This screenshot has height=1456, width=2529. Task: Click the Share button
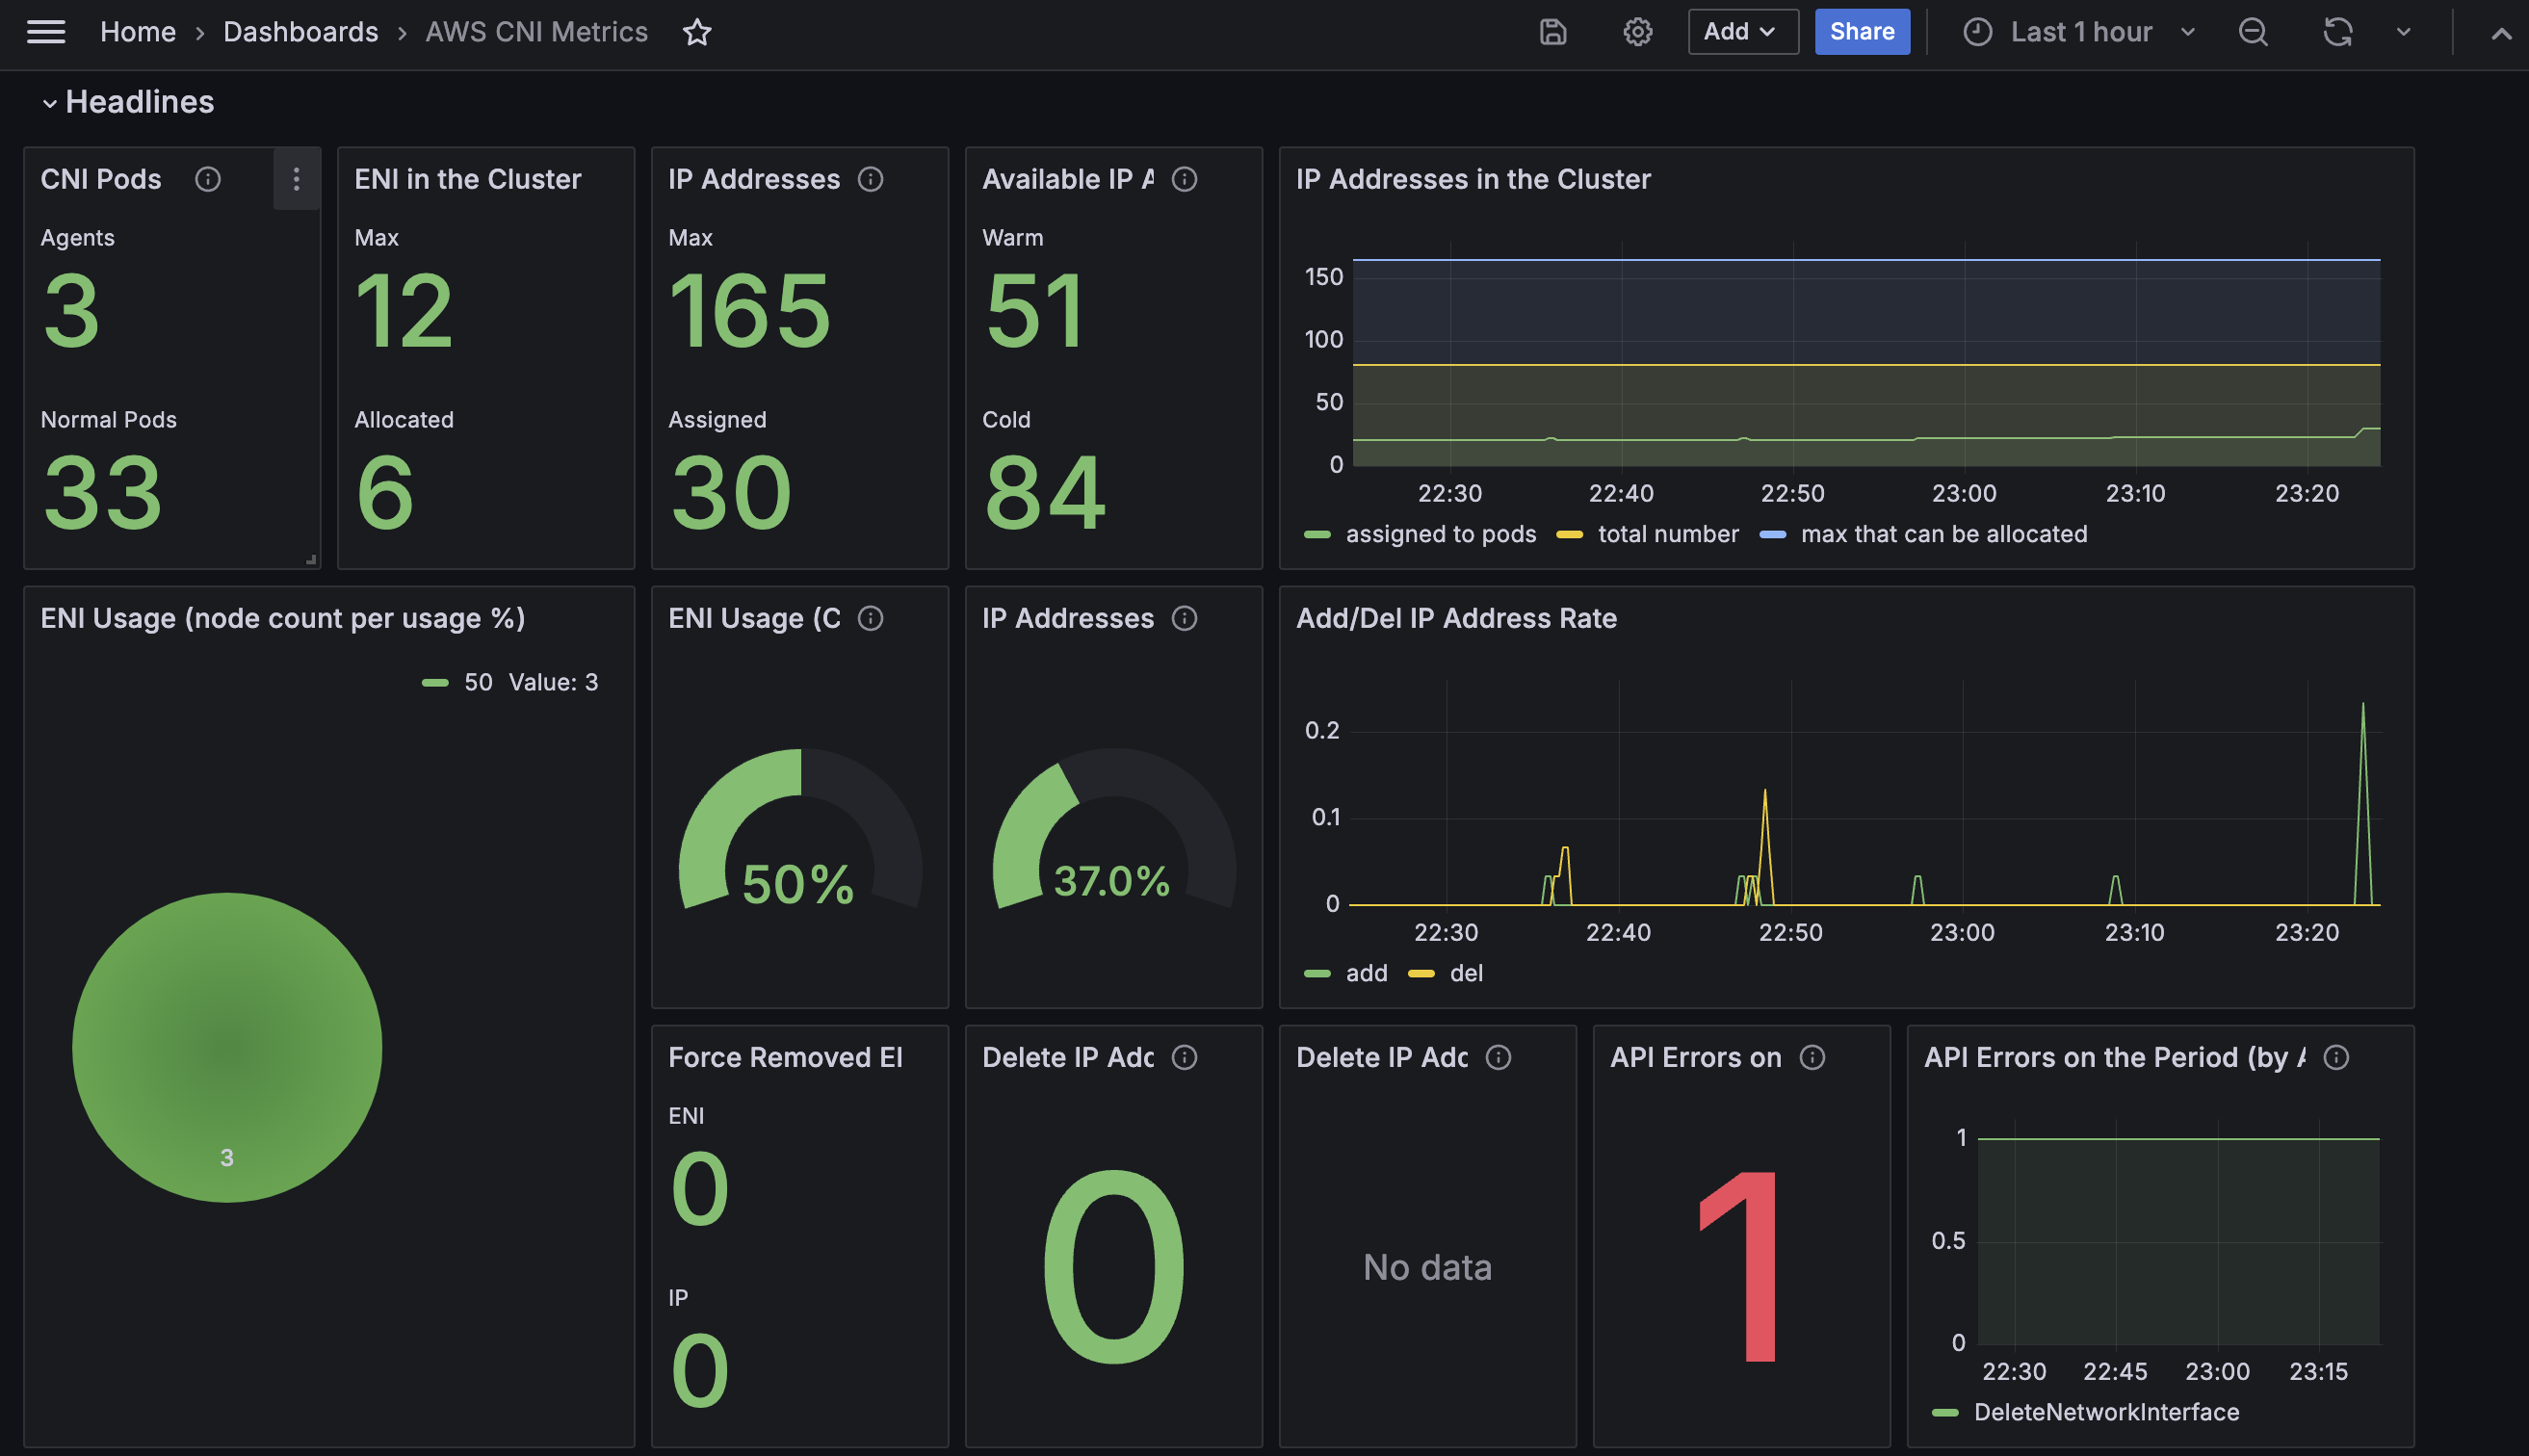(x=1861, y=32)
